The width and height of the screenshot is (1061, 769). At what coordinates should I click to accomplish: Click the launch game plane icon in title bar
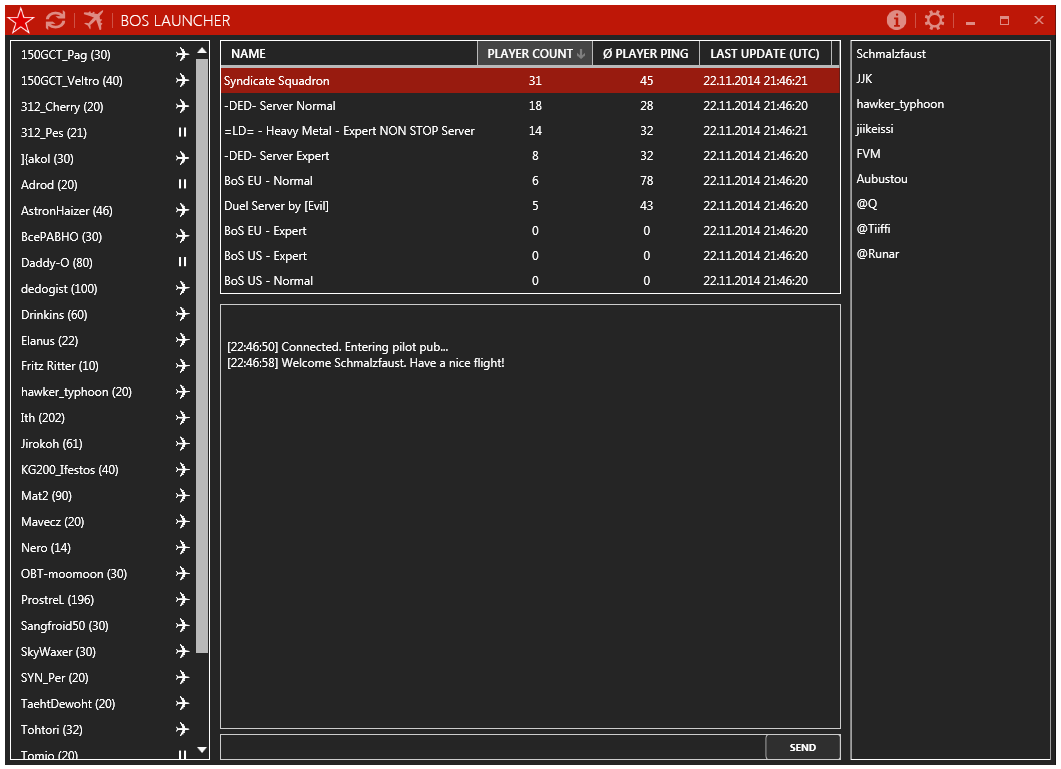coord(93,20)
